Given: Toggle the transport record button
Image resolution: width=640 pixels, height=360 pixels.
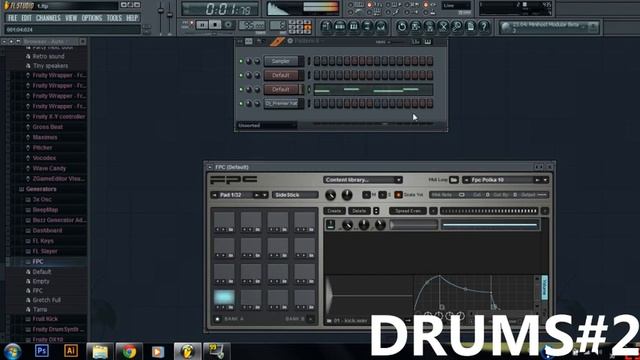Looking at the screenshot, I should 228,25.
